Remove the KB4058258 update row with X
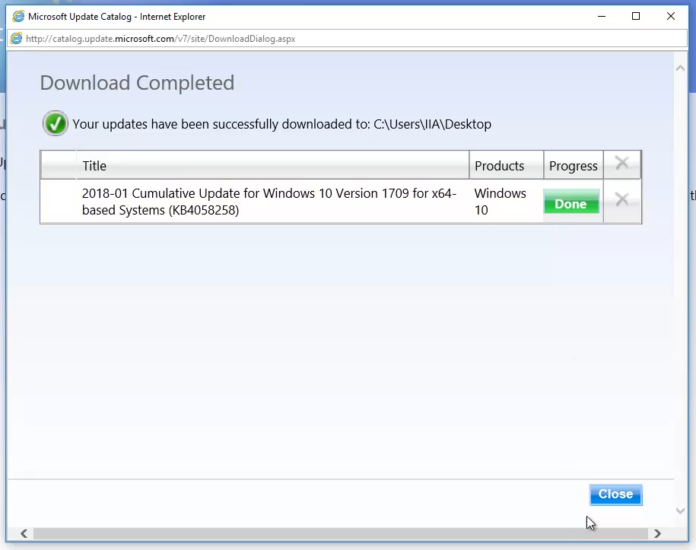This screenshot has width=696, height=550. [622, 199]
